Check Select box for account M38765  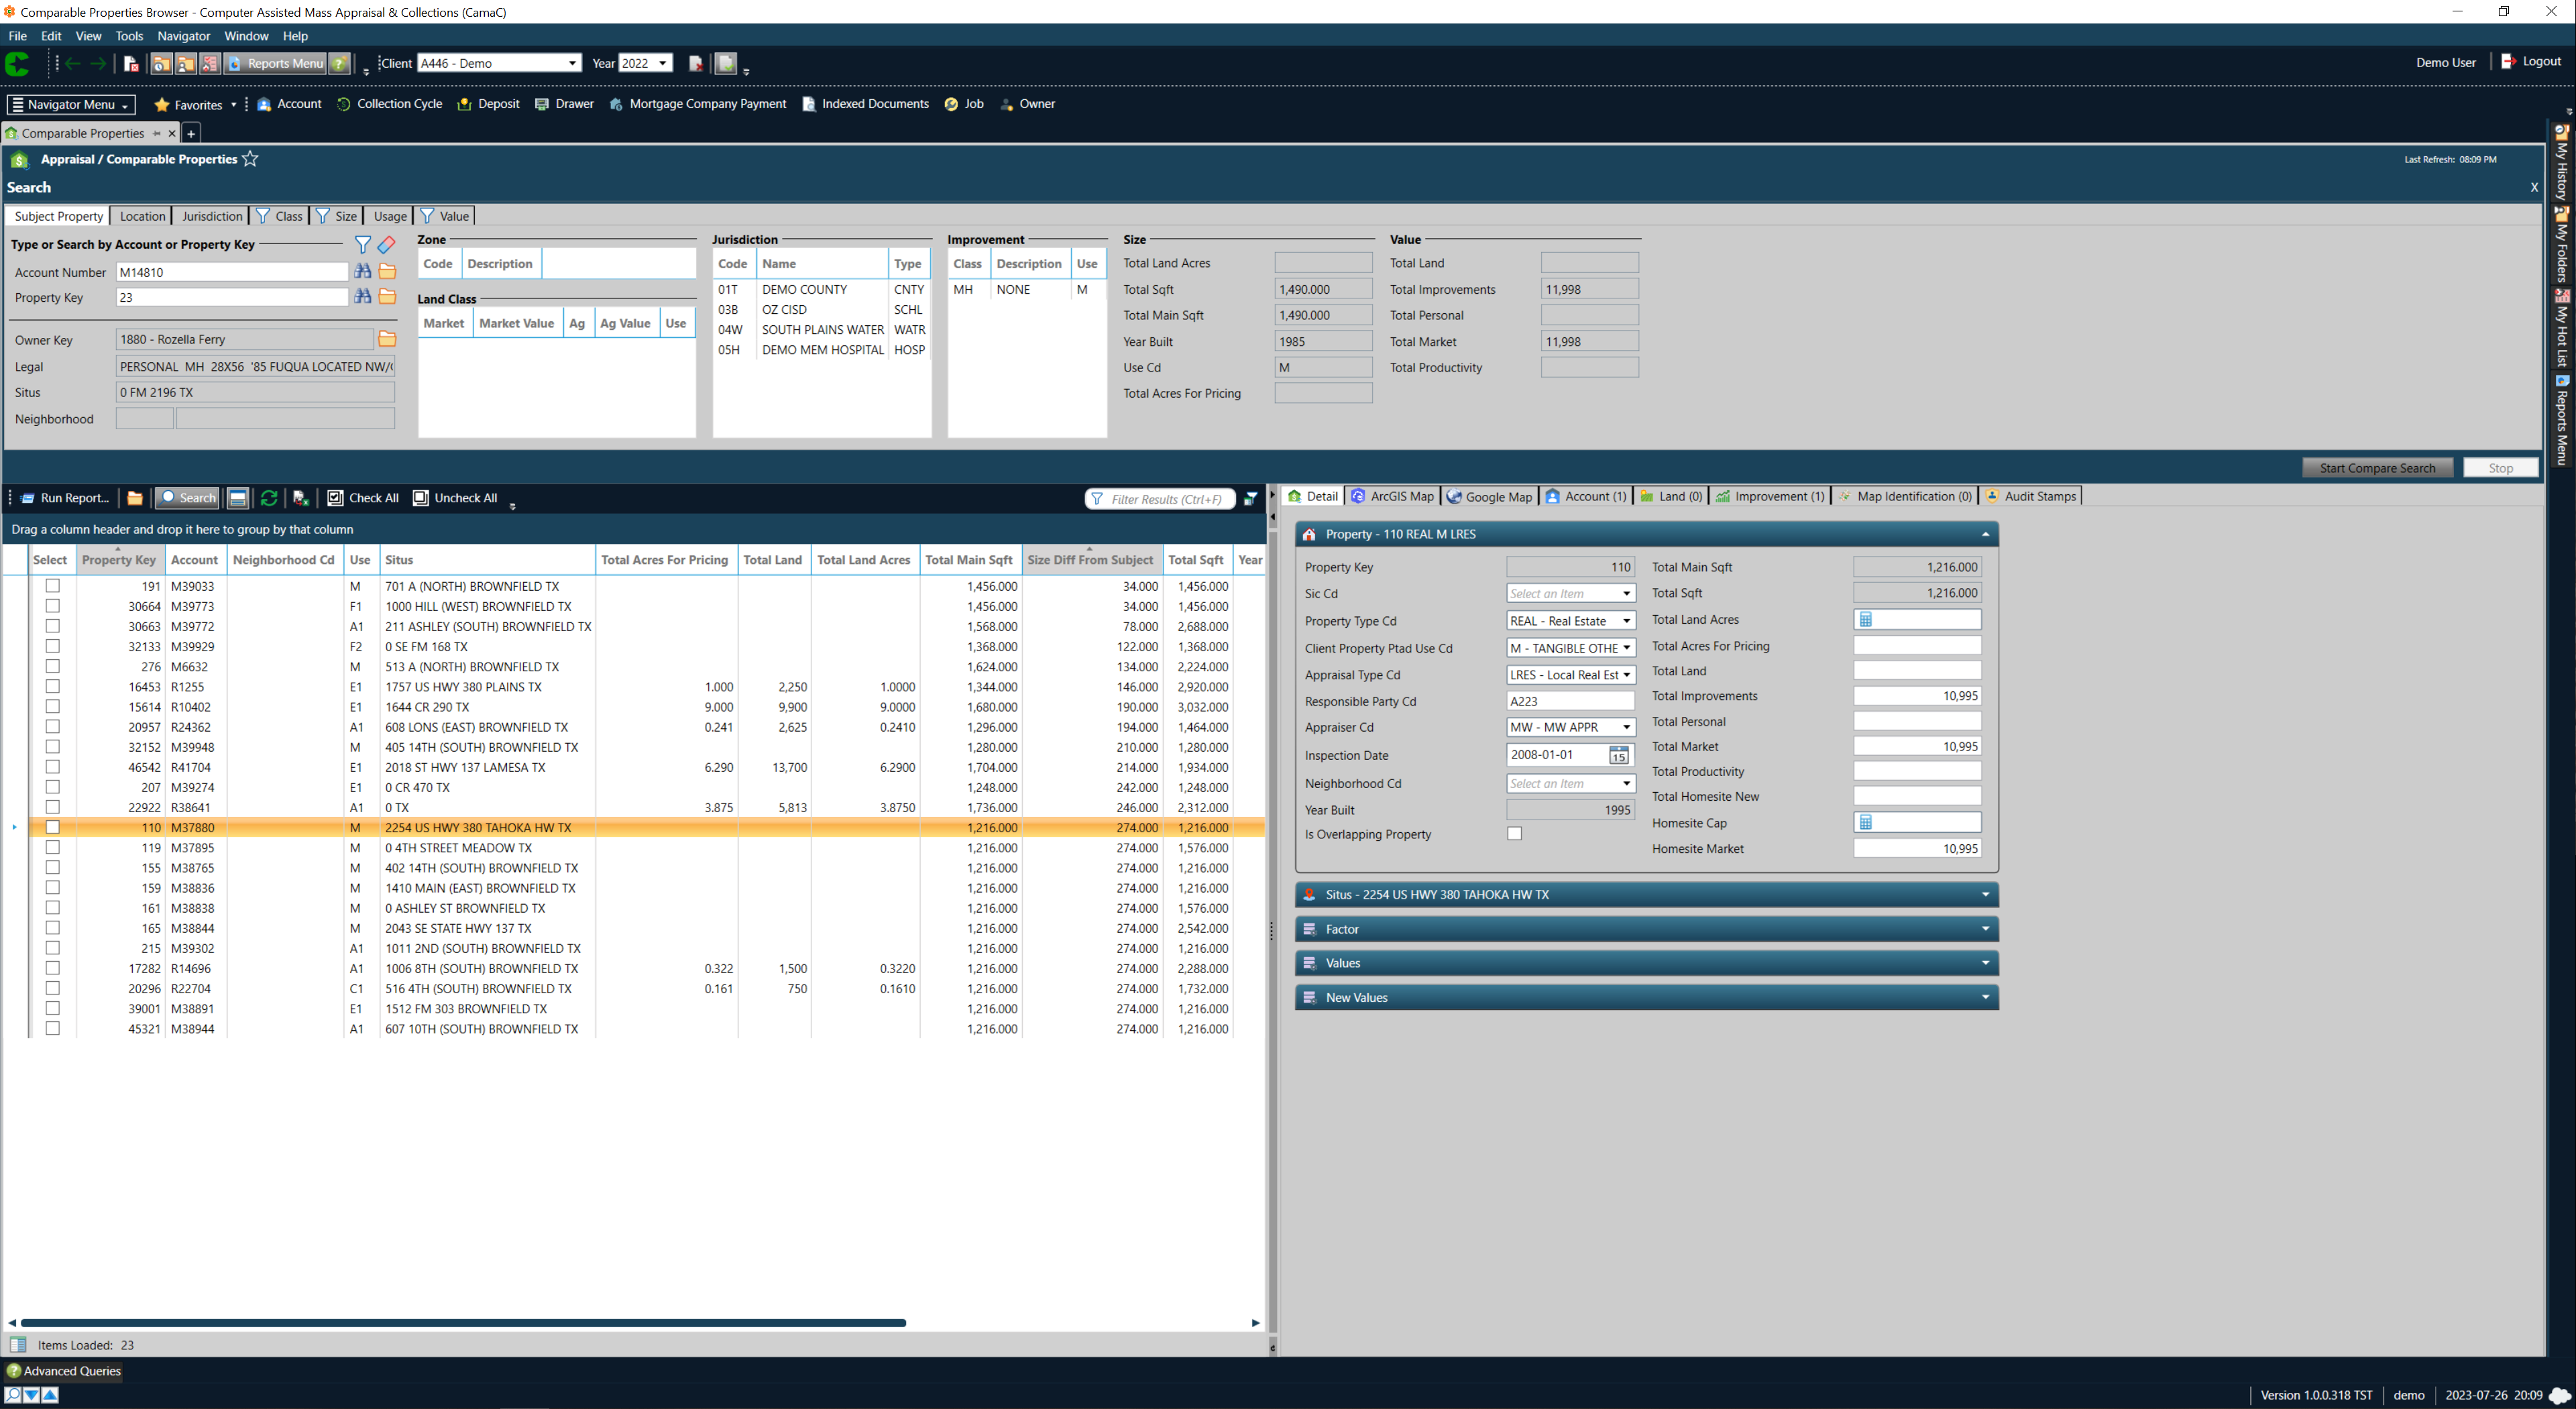53,868
